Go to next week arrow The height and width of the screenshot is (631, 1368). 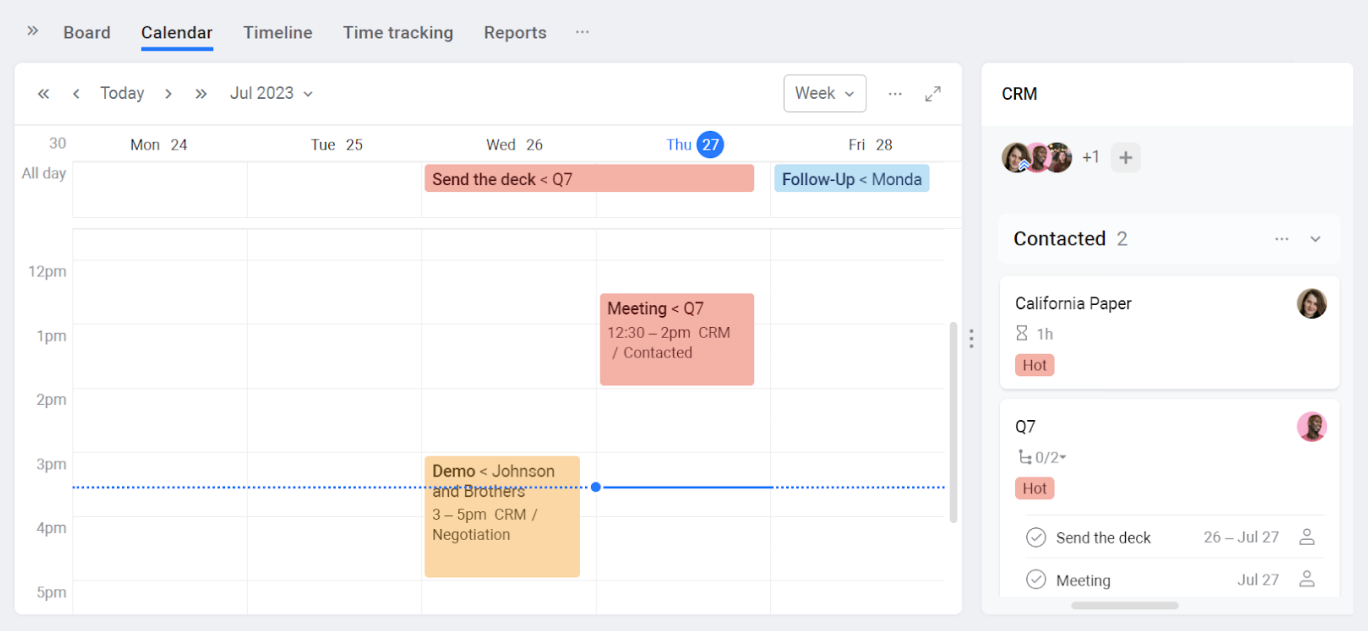pyautogui.click(x=168, y=94)
